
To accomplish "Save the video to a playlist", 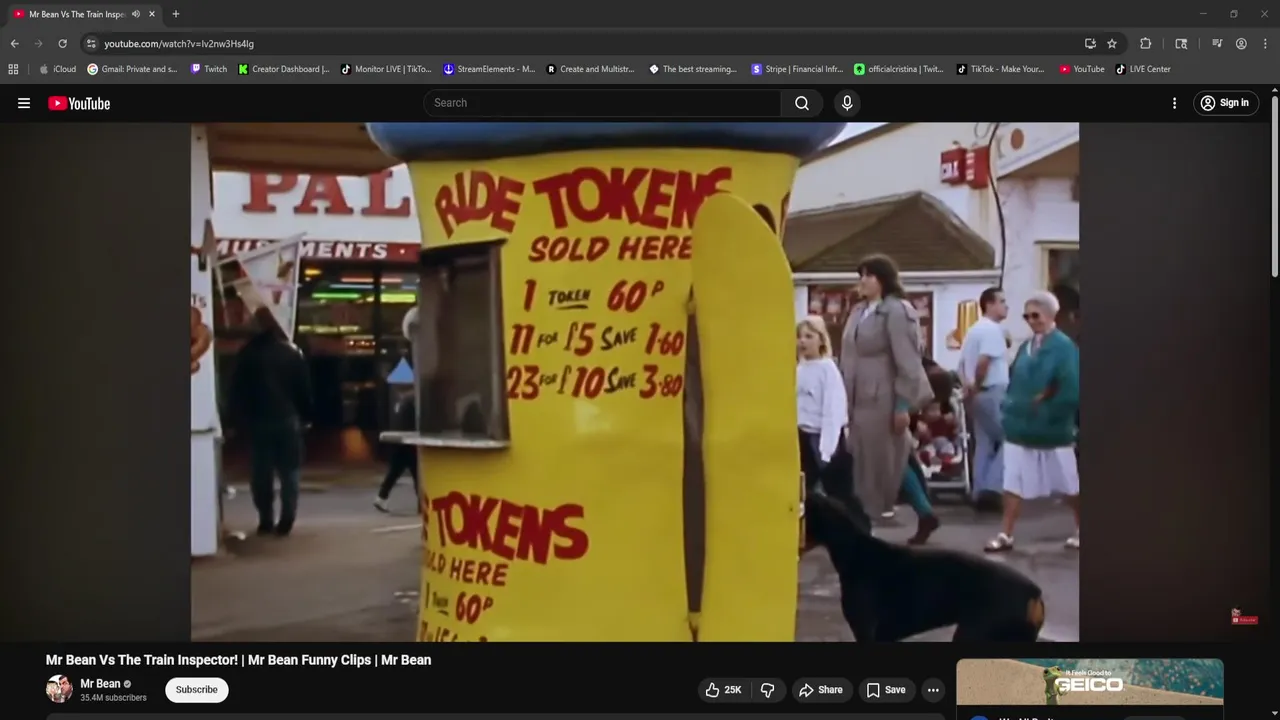I will 886,690.
